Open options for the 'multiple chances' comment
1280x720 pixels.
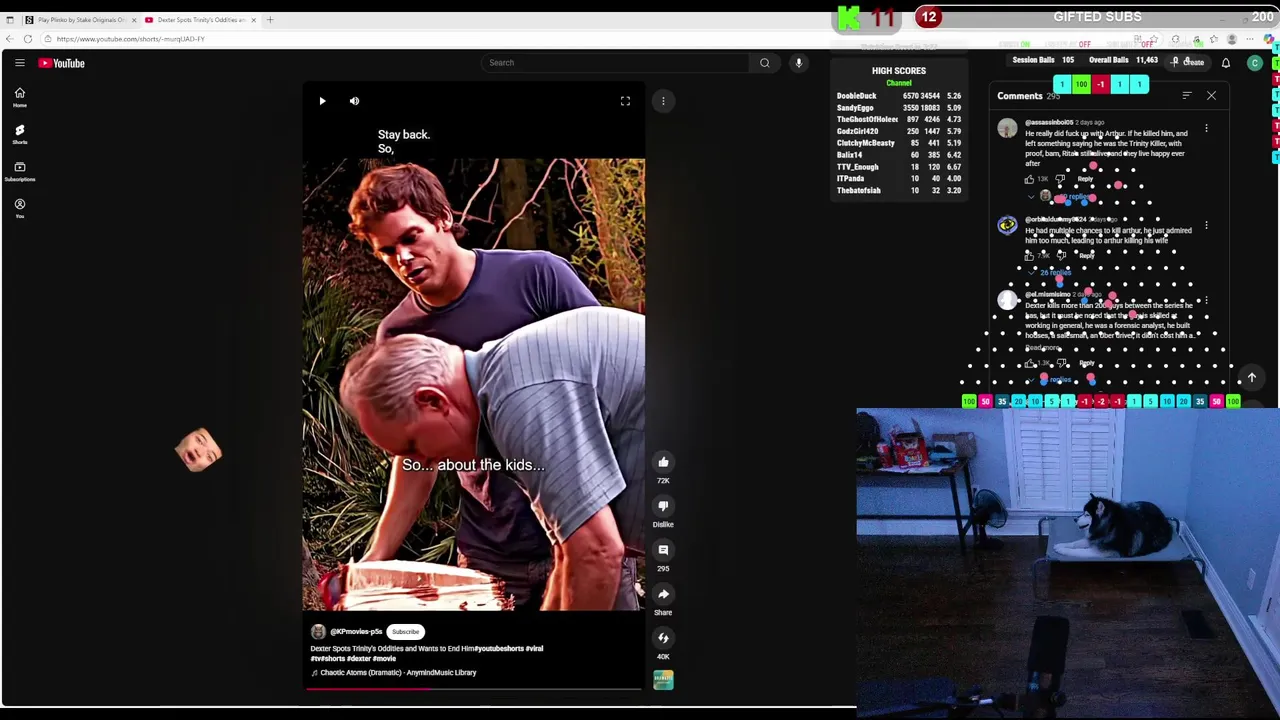coord(1206,225)
